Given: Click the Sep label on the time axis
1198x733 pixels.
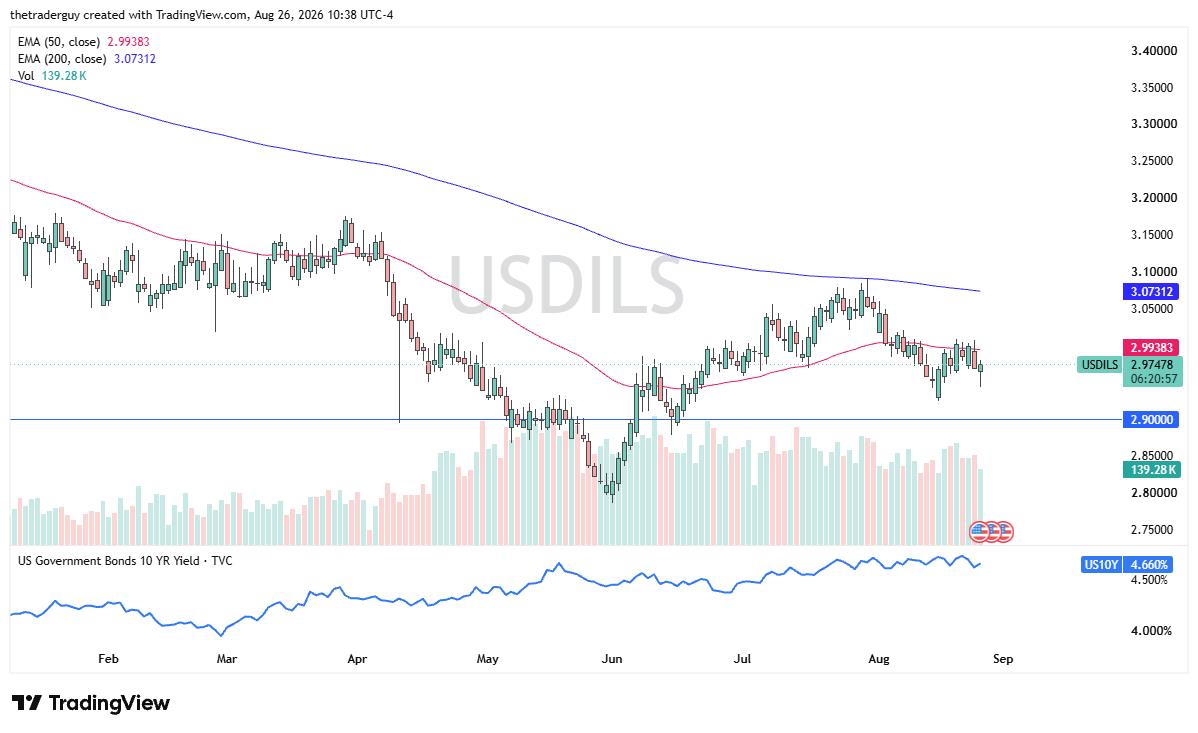Looking at the screenshot, I should [1002, 659].
